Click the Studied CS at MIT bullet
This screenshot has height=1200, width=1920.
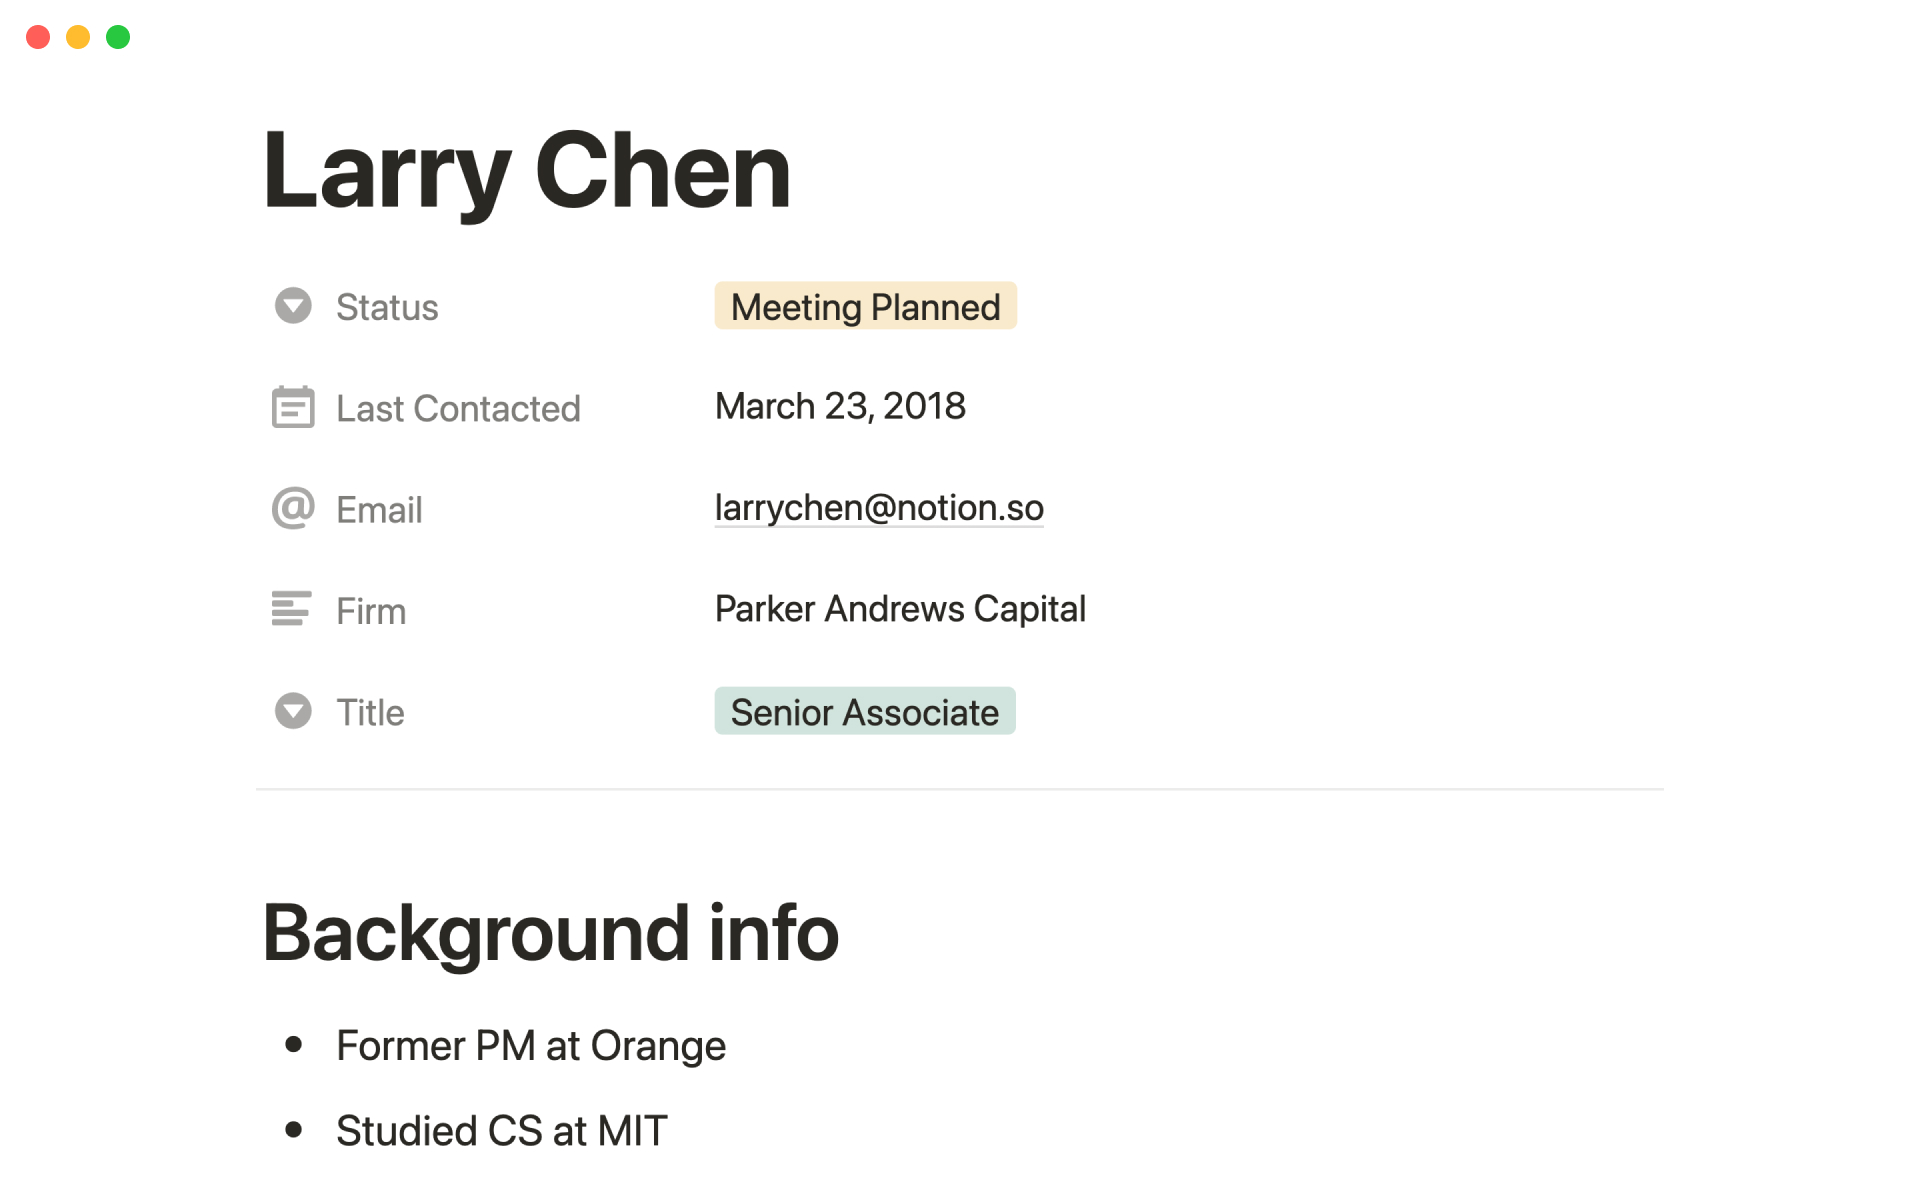click(x=501, y=1131)
